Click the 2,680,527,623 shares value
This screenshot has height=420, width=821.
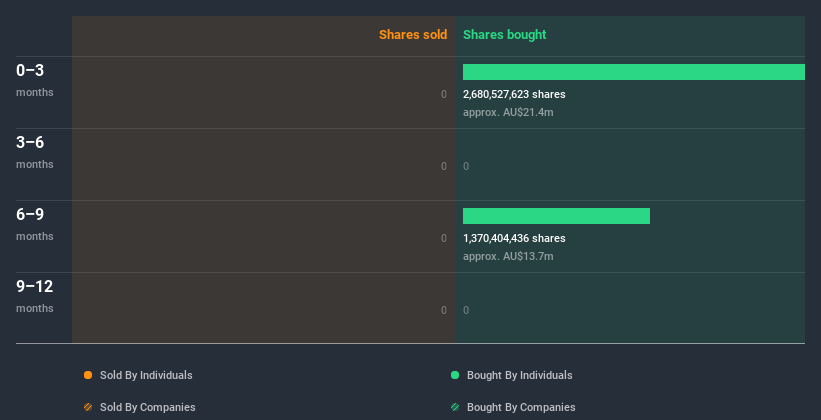tap(514, 94)
